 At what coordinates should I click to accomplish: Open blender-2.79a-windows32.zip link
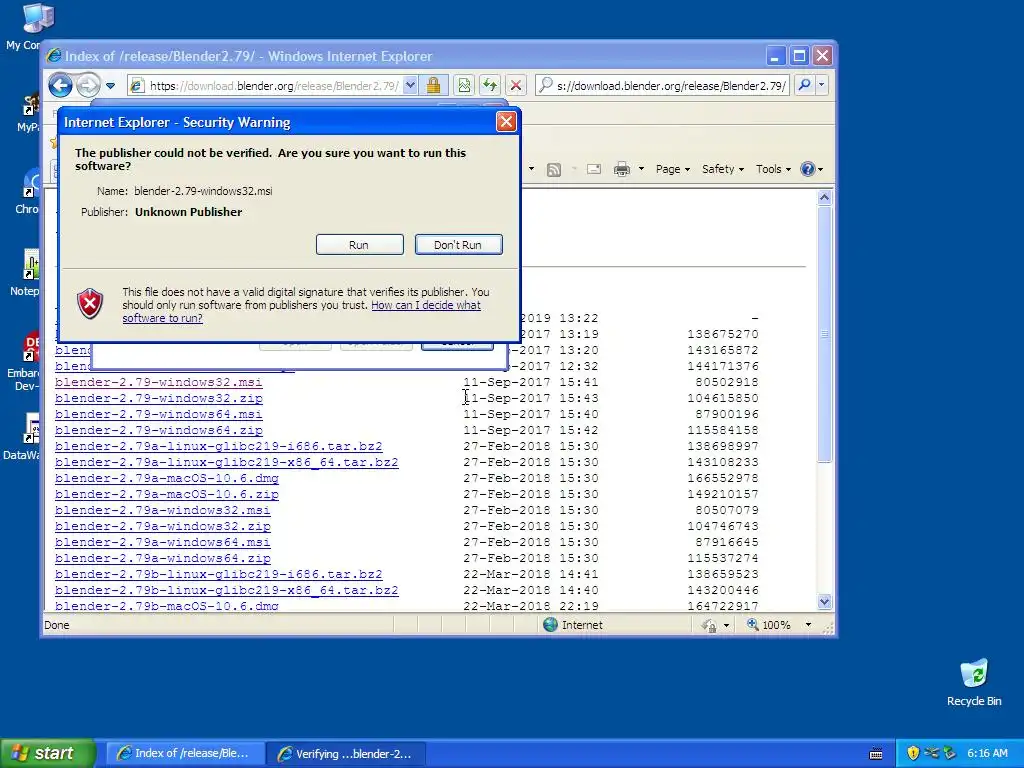163,526
